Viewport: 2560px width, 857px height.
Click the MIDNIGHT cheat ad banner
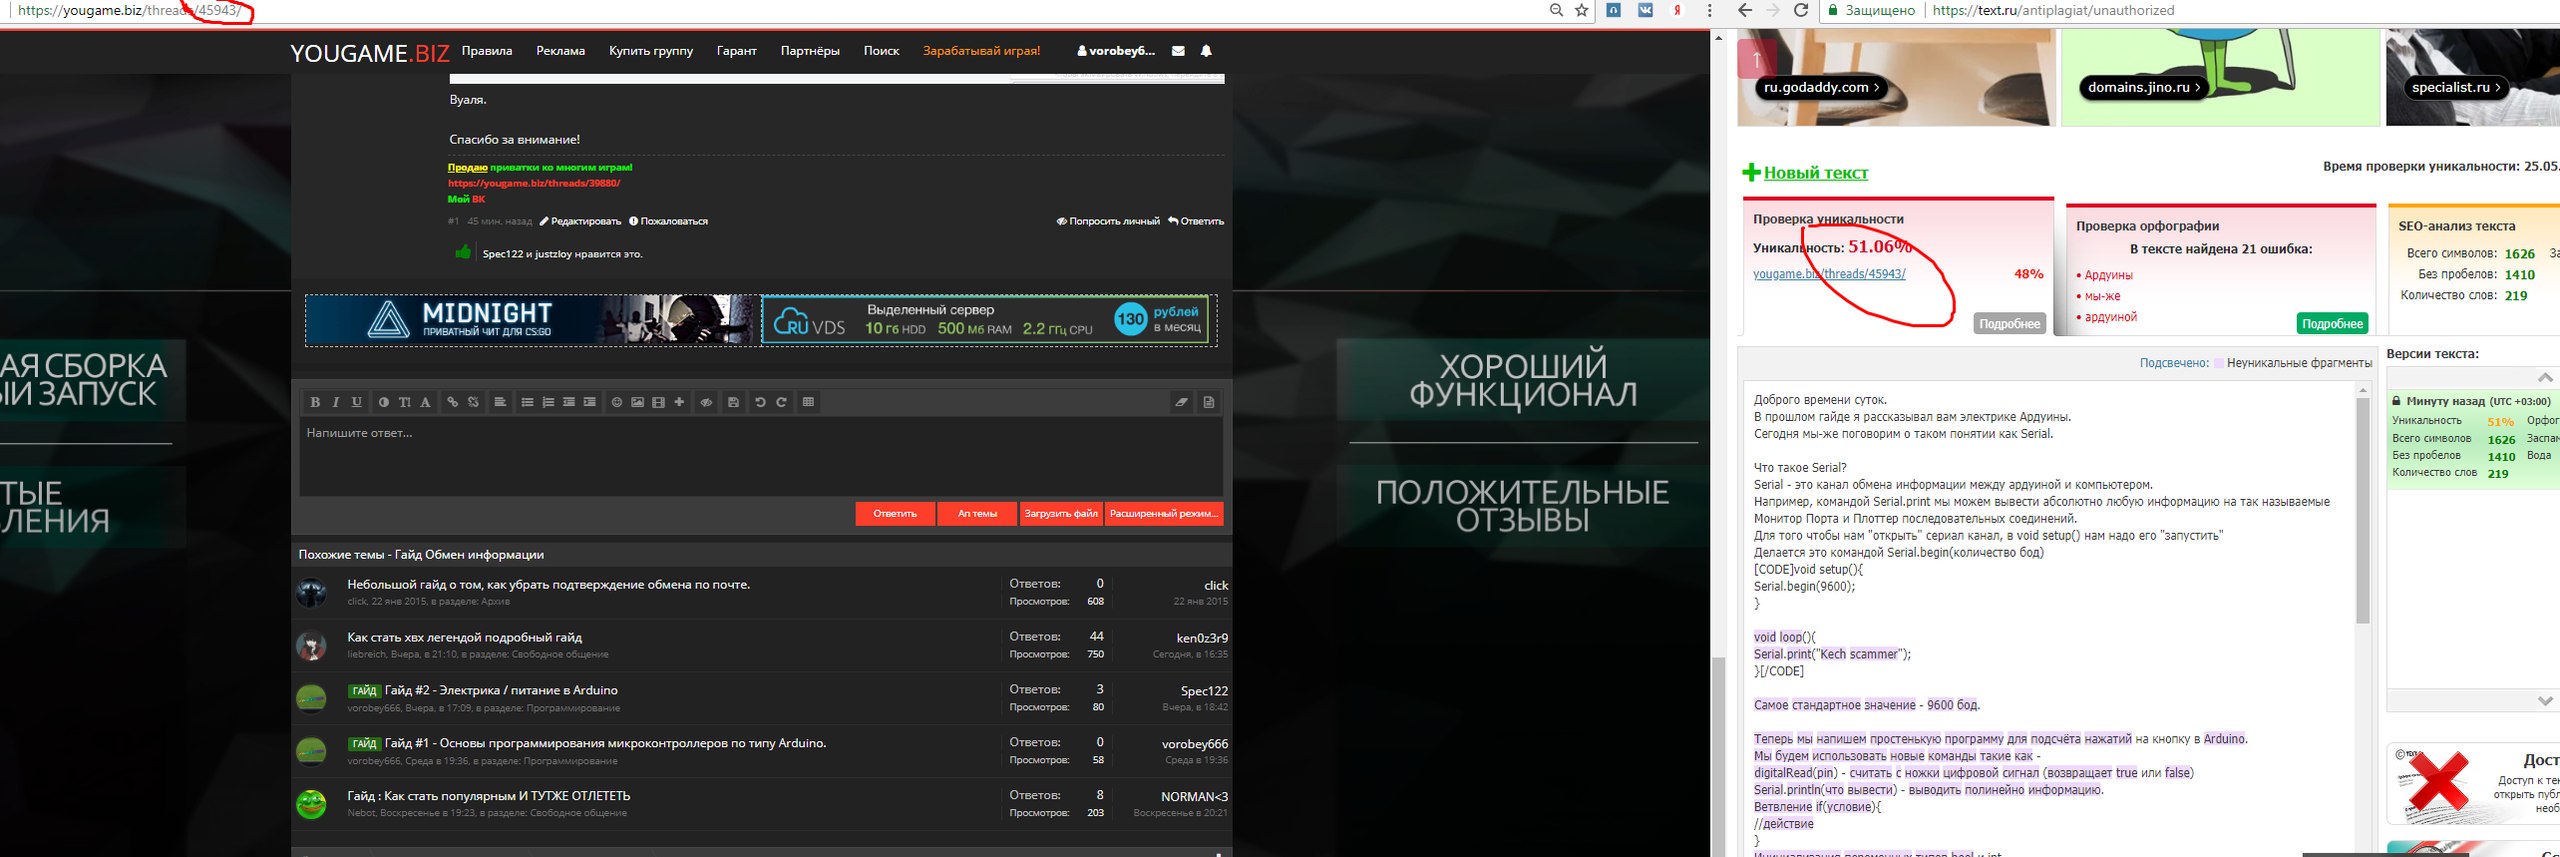(x=533, y=320)
